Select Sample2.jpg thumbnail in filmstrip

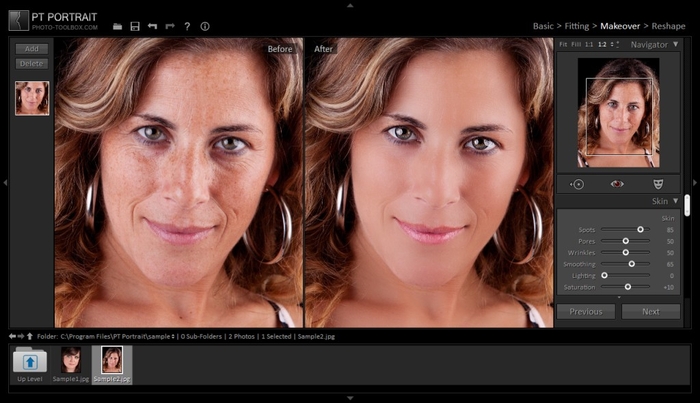112,360
